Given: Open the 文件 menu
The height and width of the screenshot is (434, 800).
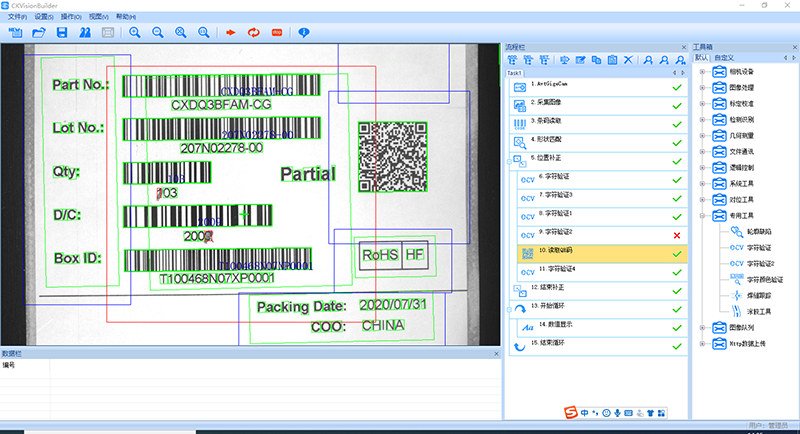Looking at the screenshot, I should point(17,18).
